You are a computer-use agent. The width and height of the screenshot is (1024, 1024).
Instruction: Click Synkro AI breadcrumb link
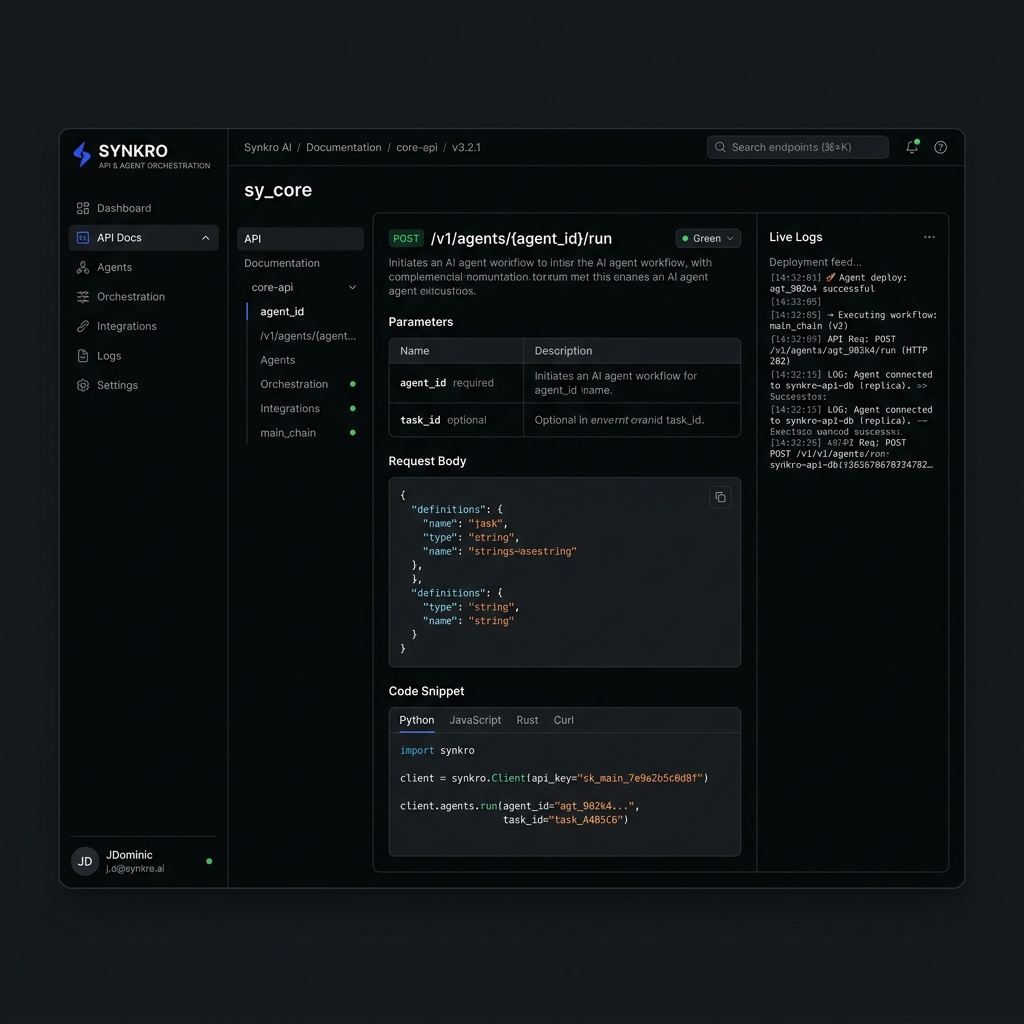pos(268,148)
